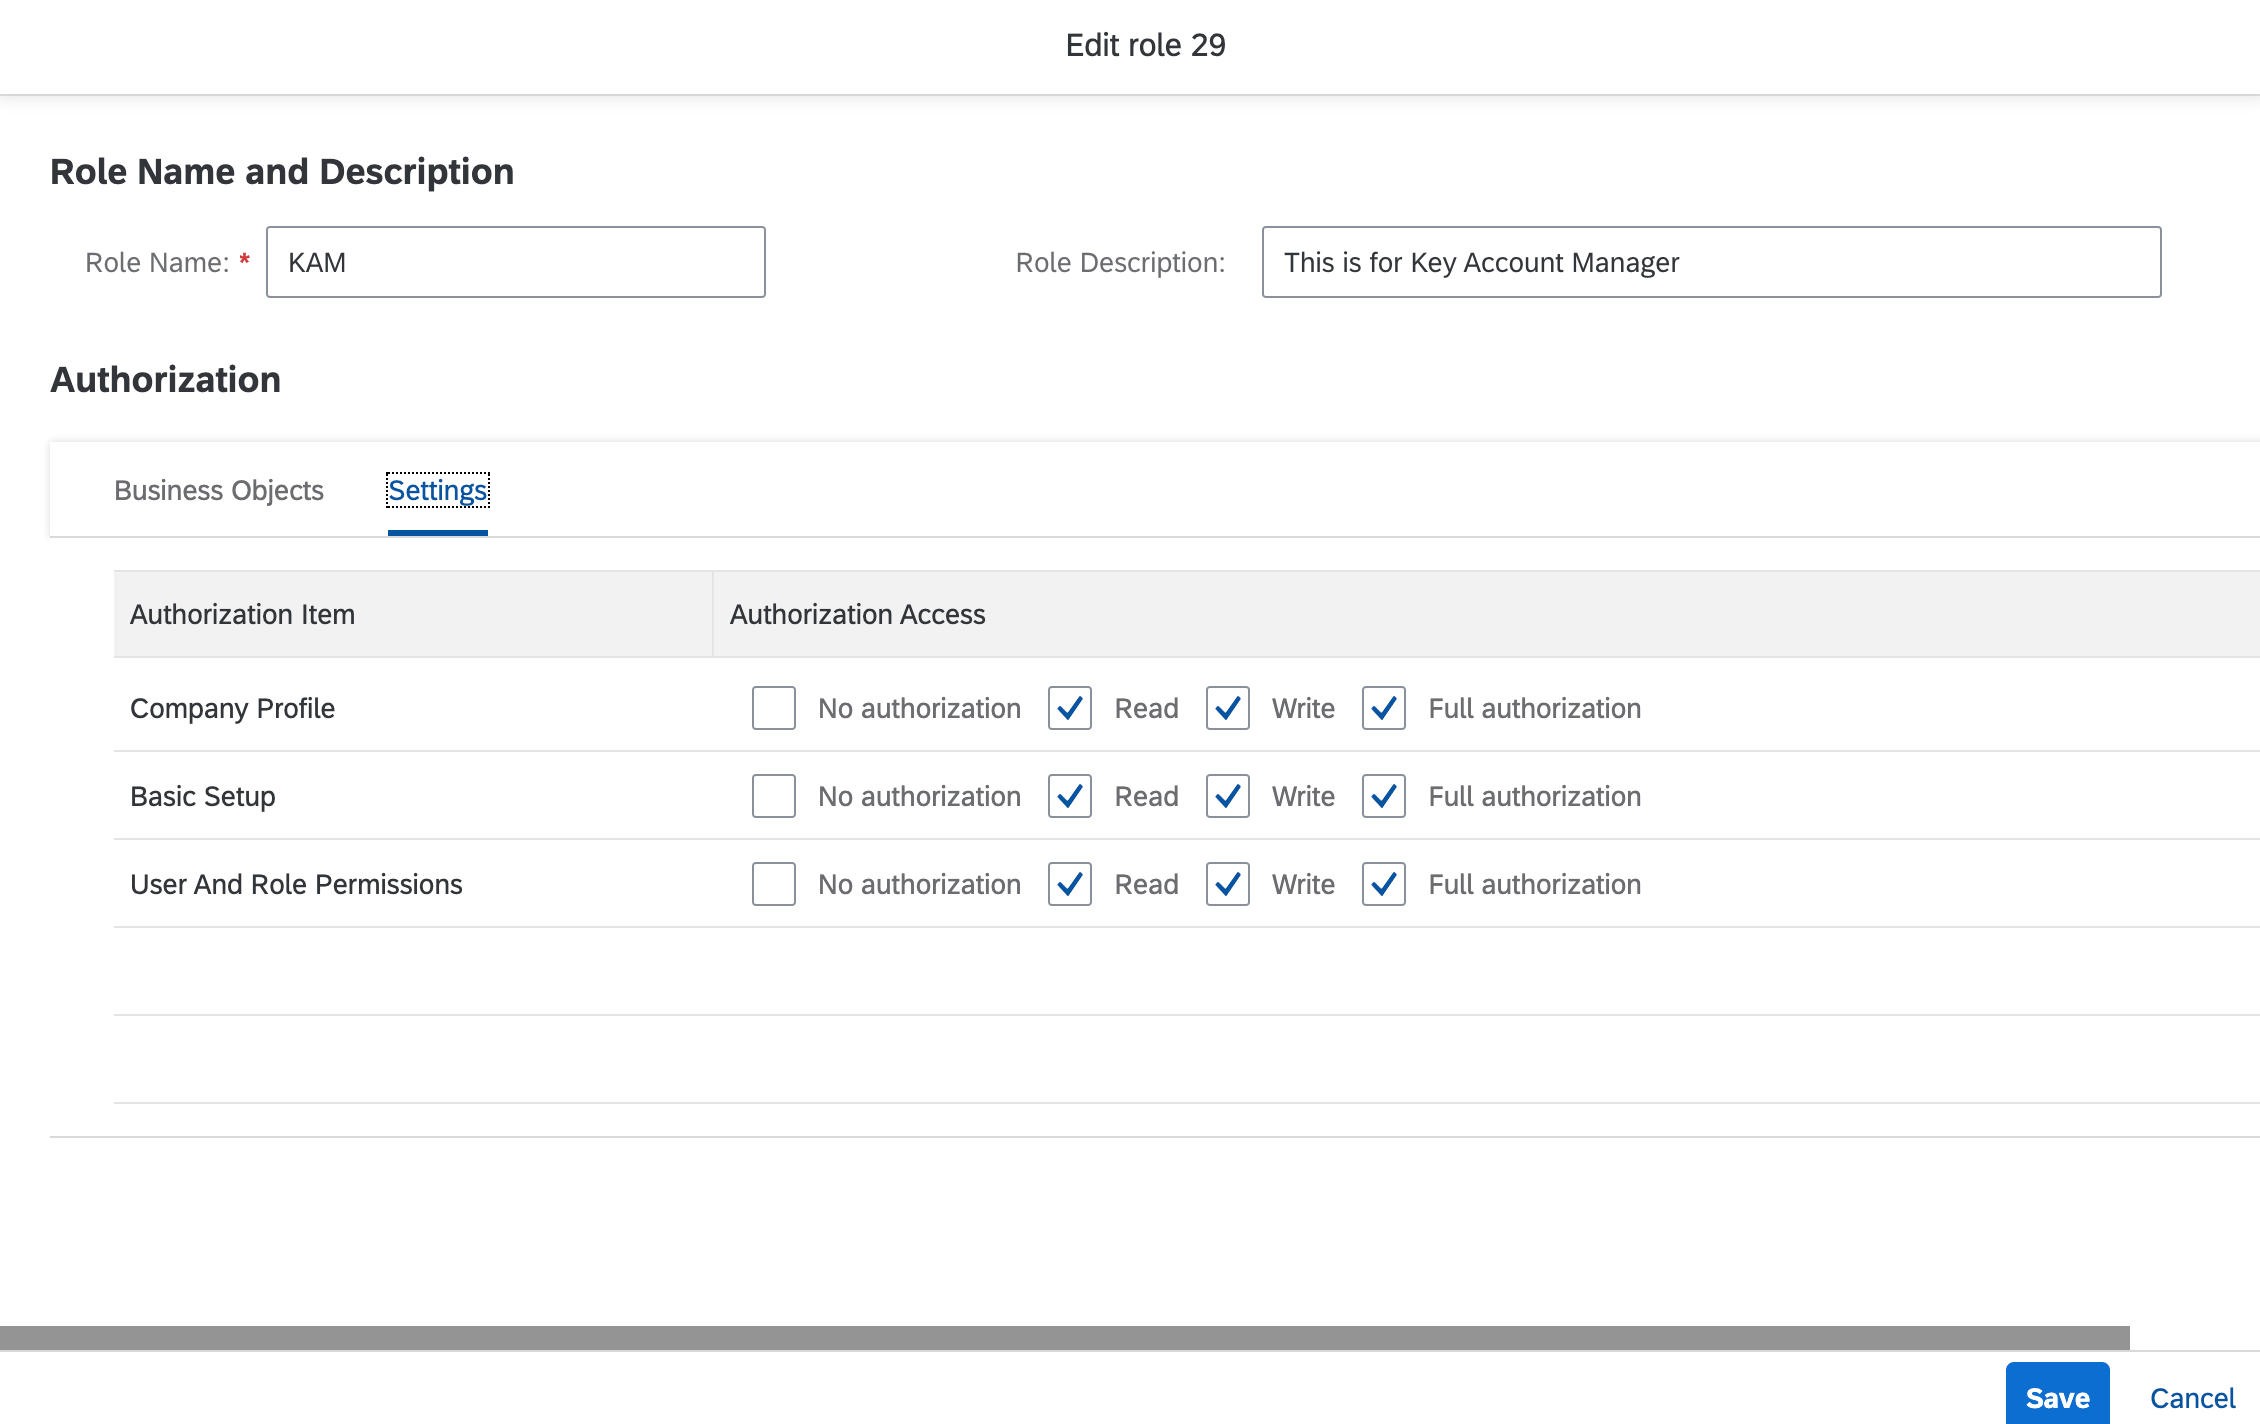Screen dimensions: 2260x1424
Task: Switch to the Business Objects tab
Action: click(x=219, y=490)
